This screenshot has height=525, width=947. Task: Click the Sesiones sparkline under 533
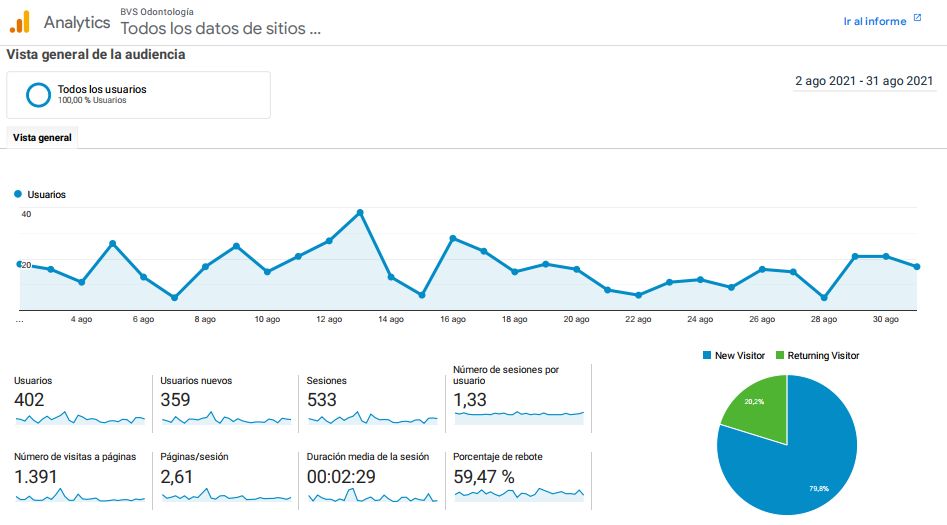[x=373, y=418]
